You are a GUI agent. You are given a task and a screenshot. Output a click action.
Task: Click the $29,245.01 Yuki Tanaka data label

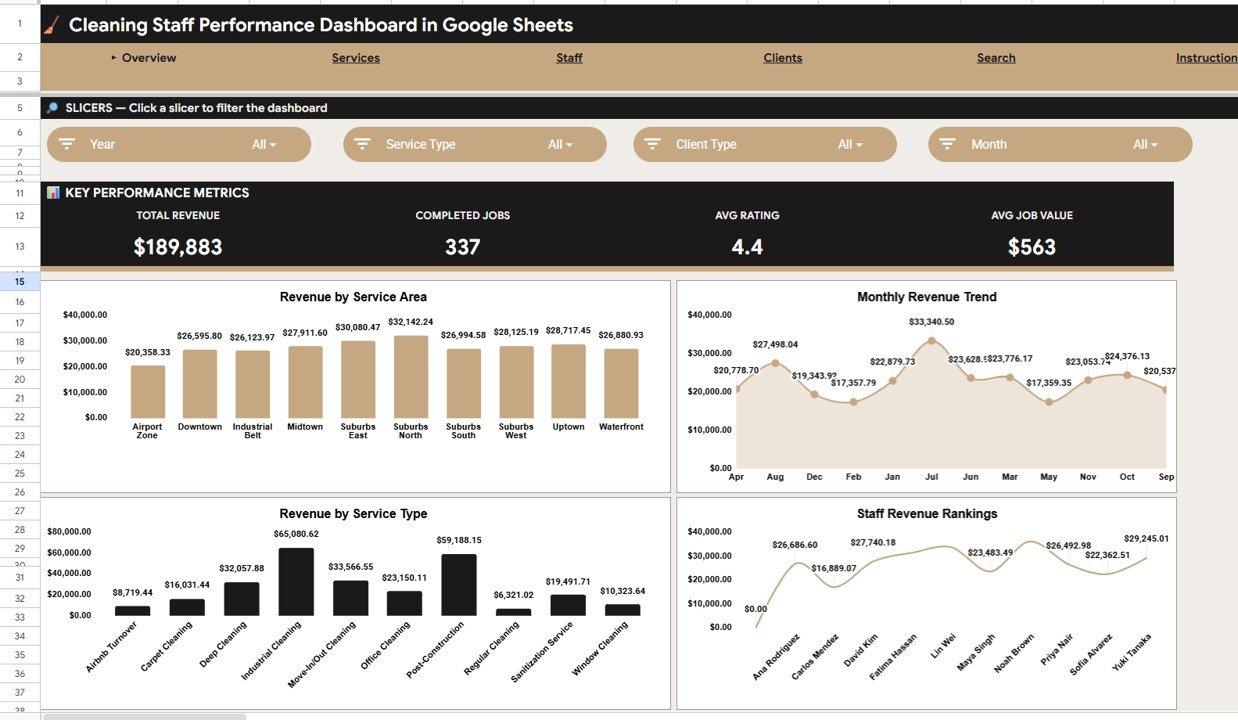pyautogui.click(x=1146, y=538)
